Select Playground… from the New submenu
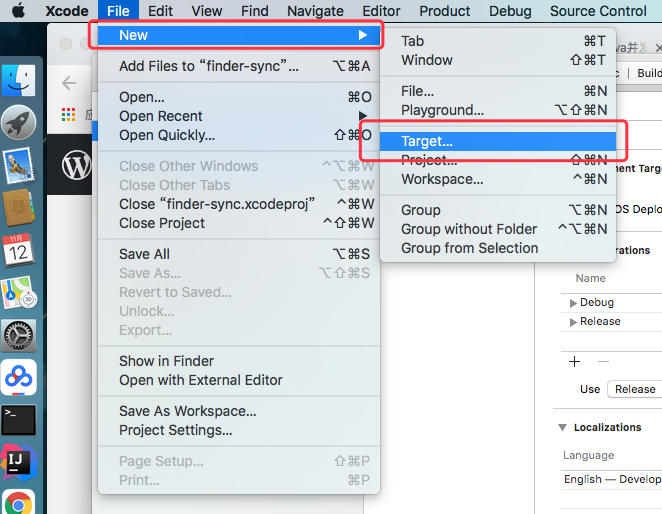 pyautogui.click(x=442, y=110)
